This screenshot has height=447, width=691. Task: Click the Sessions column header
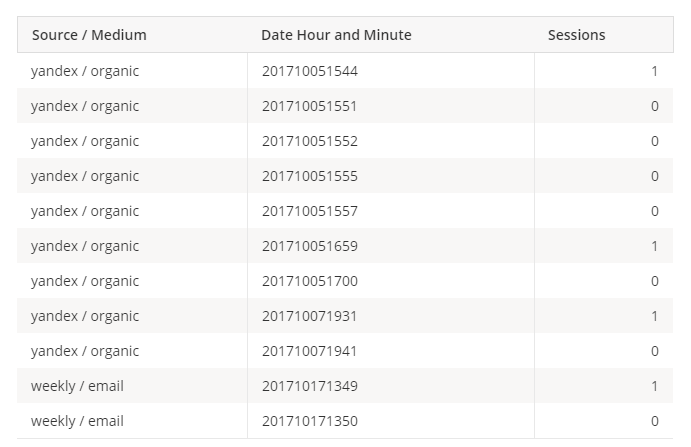[576, 35]
